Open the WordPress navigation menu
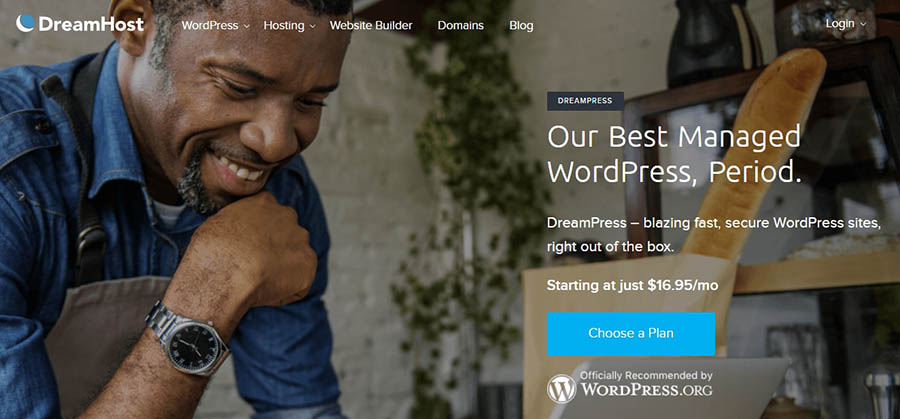Screen dimensions: 900x419 tap(210, 25)
